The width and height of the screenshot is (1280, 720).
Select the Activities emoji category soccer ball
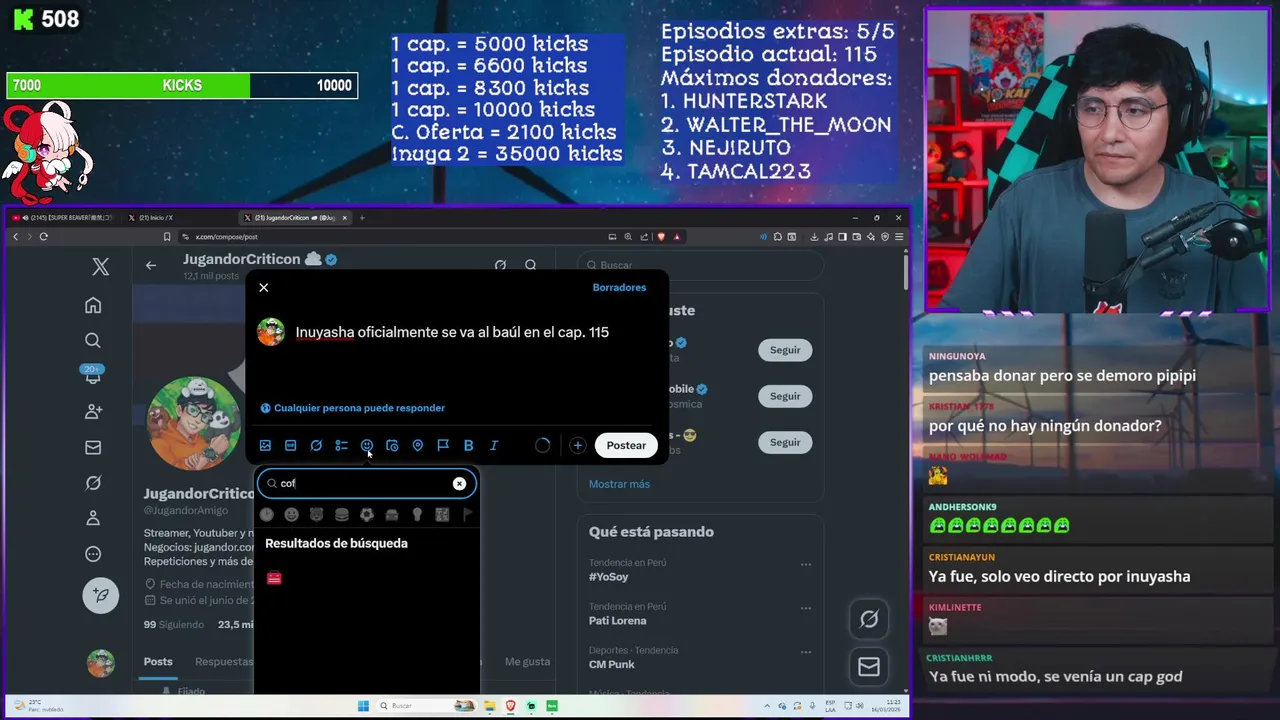(367, 514)
